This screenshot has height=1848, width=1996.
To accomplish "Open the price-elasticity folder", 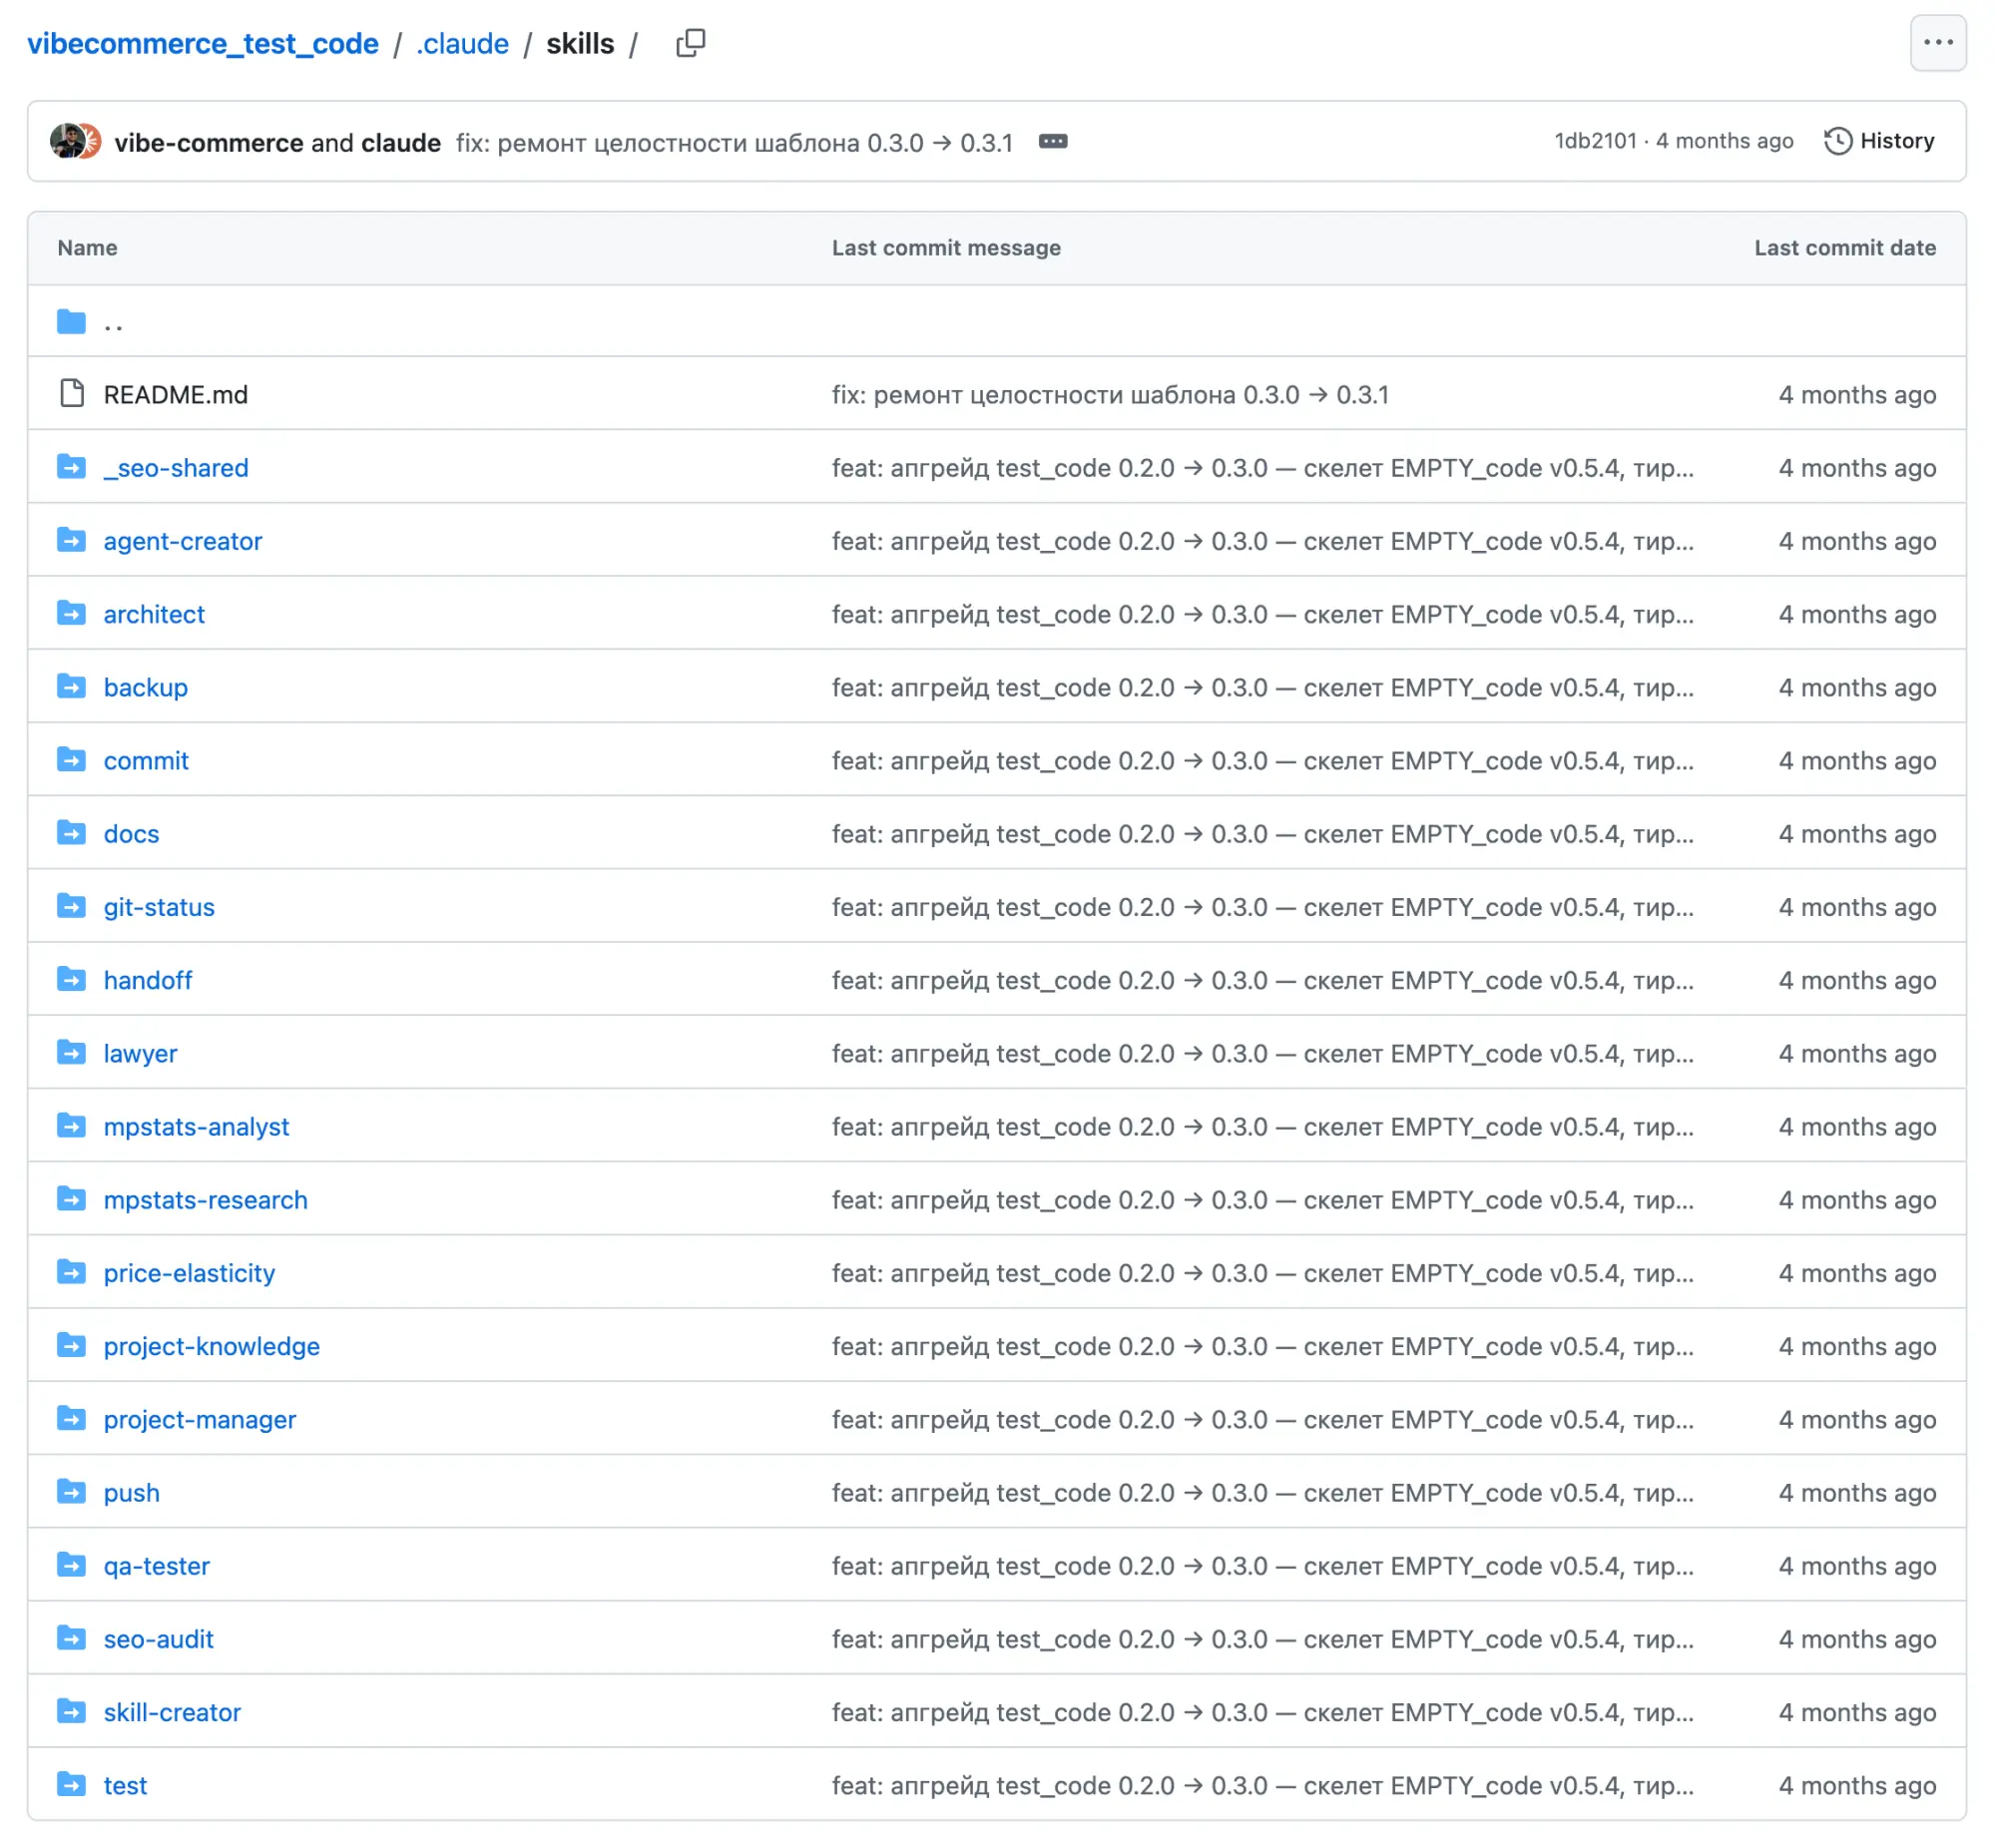I will [x=189, y=1273].
